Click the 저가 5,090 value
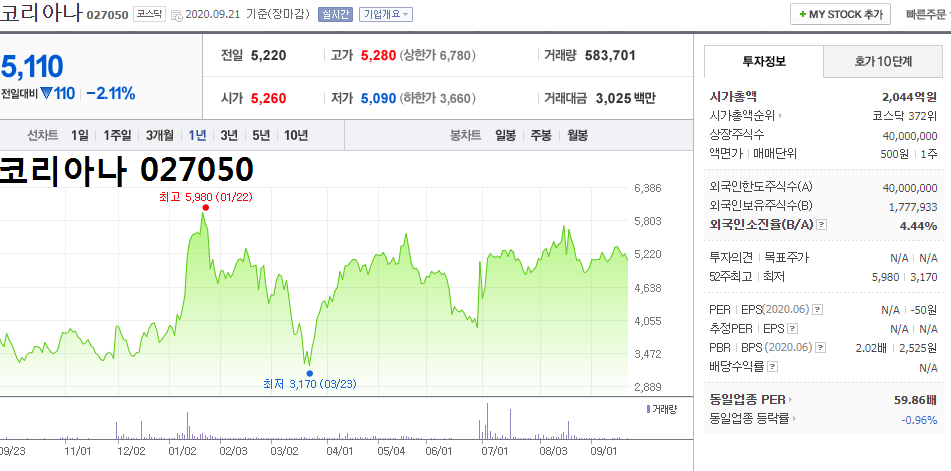 [x=378, y=98]
